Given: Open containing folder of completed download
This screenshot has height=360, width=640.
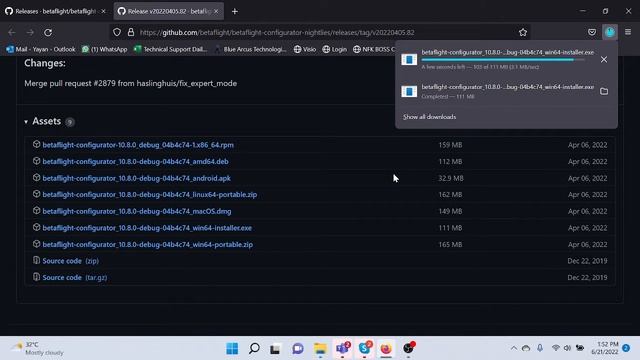Looking at the screenshot, I should pyautogui.click(x=604, y=91).
